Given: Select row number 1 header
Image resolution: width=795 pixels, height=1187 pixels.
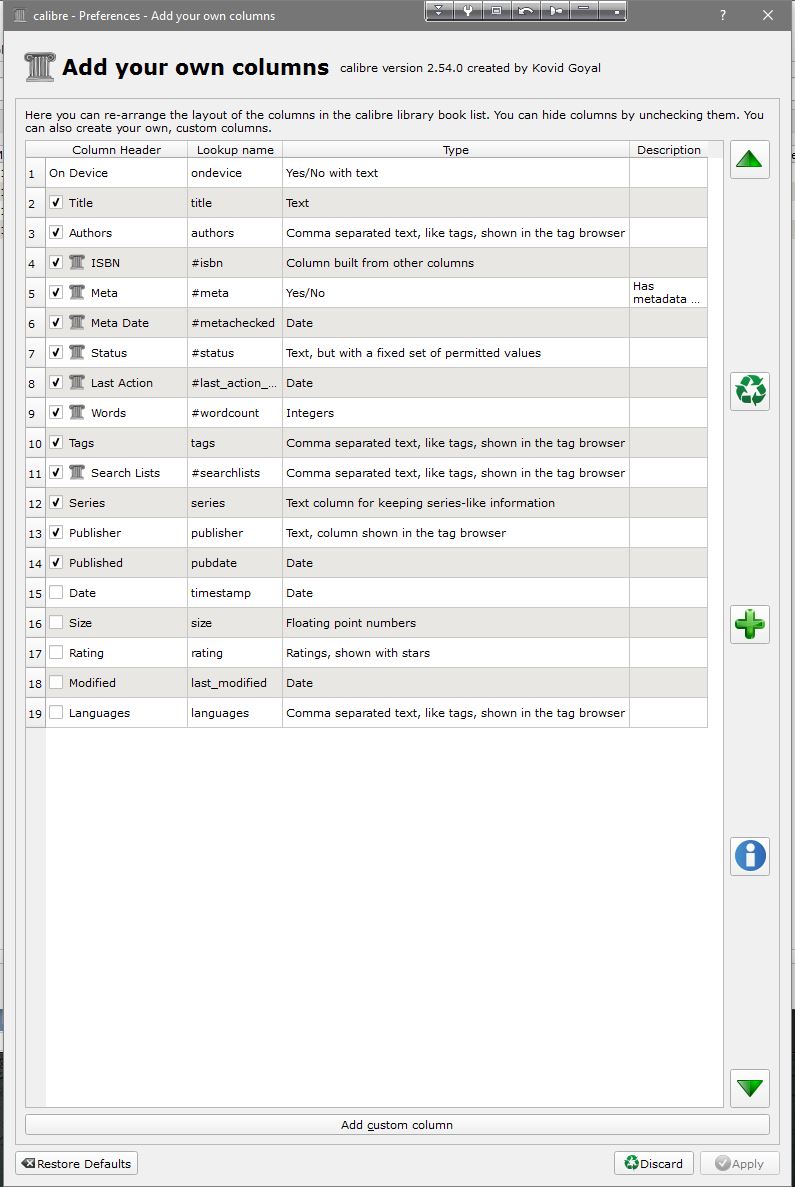Looking at the screenshot, I should [x=36, y=173].
